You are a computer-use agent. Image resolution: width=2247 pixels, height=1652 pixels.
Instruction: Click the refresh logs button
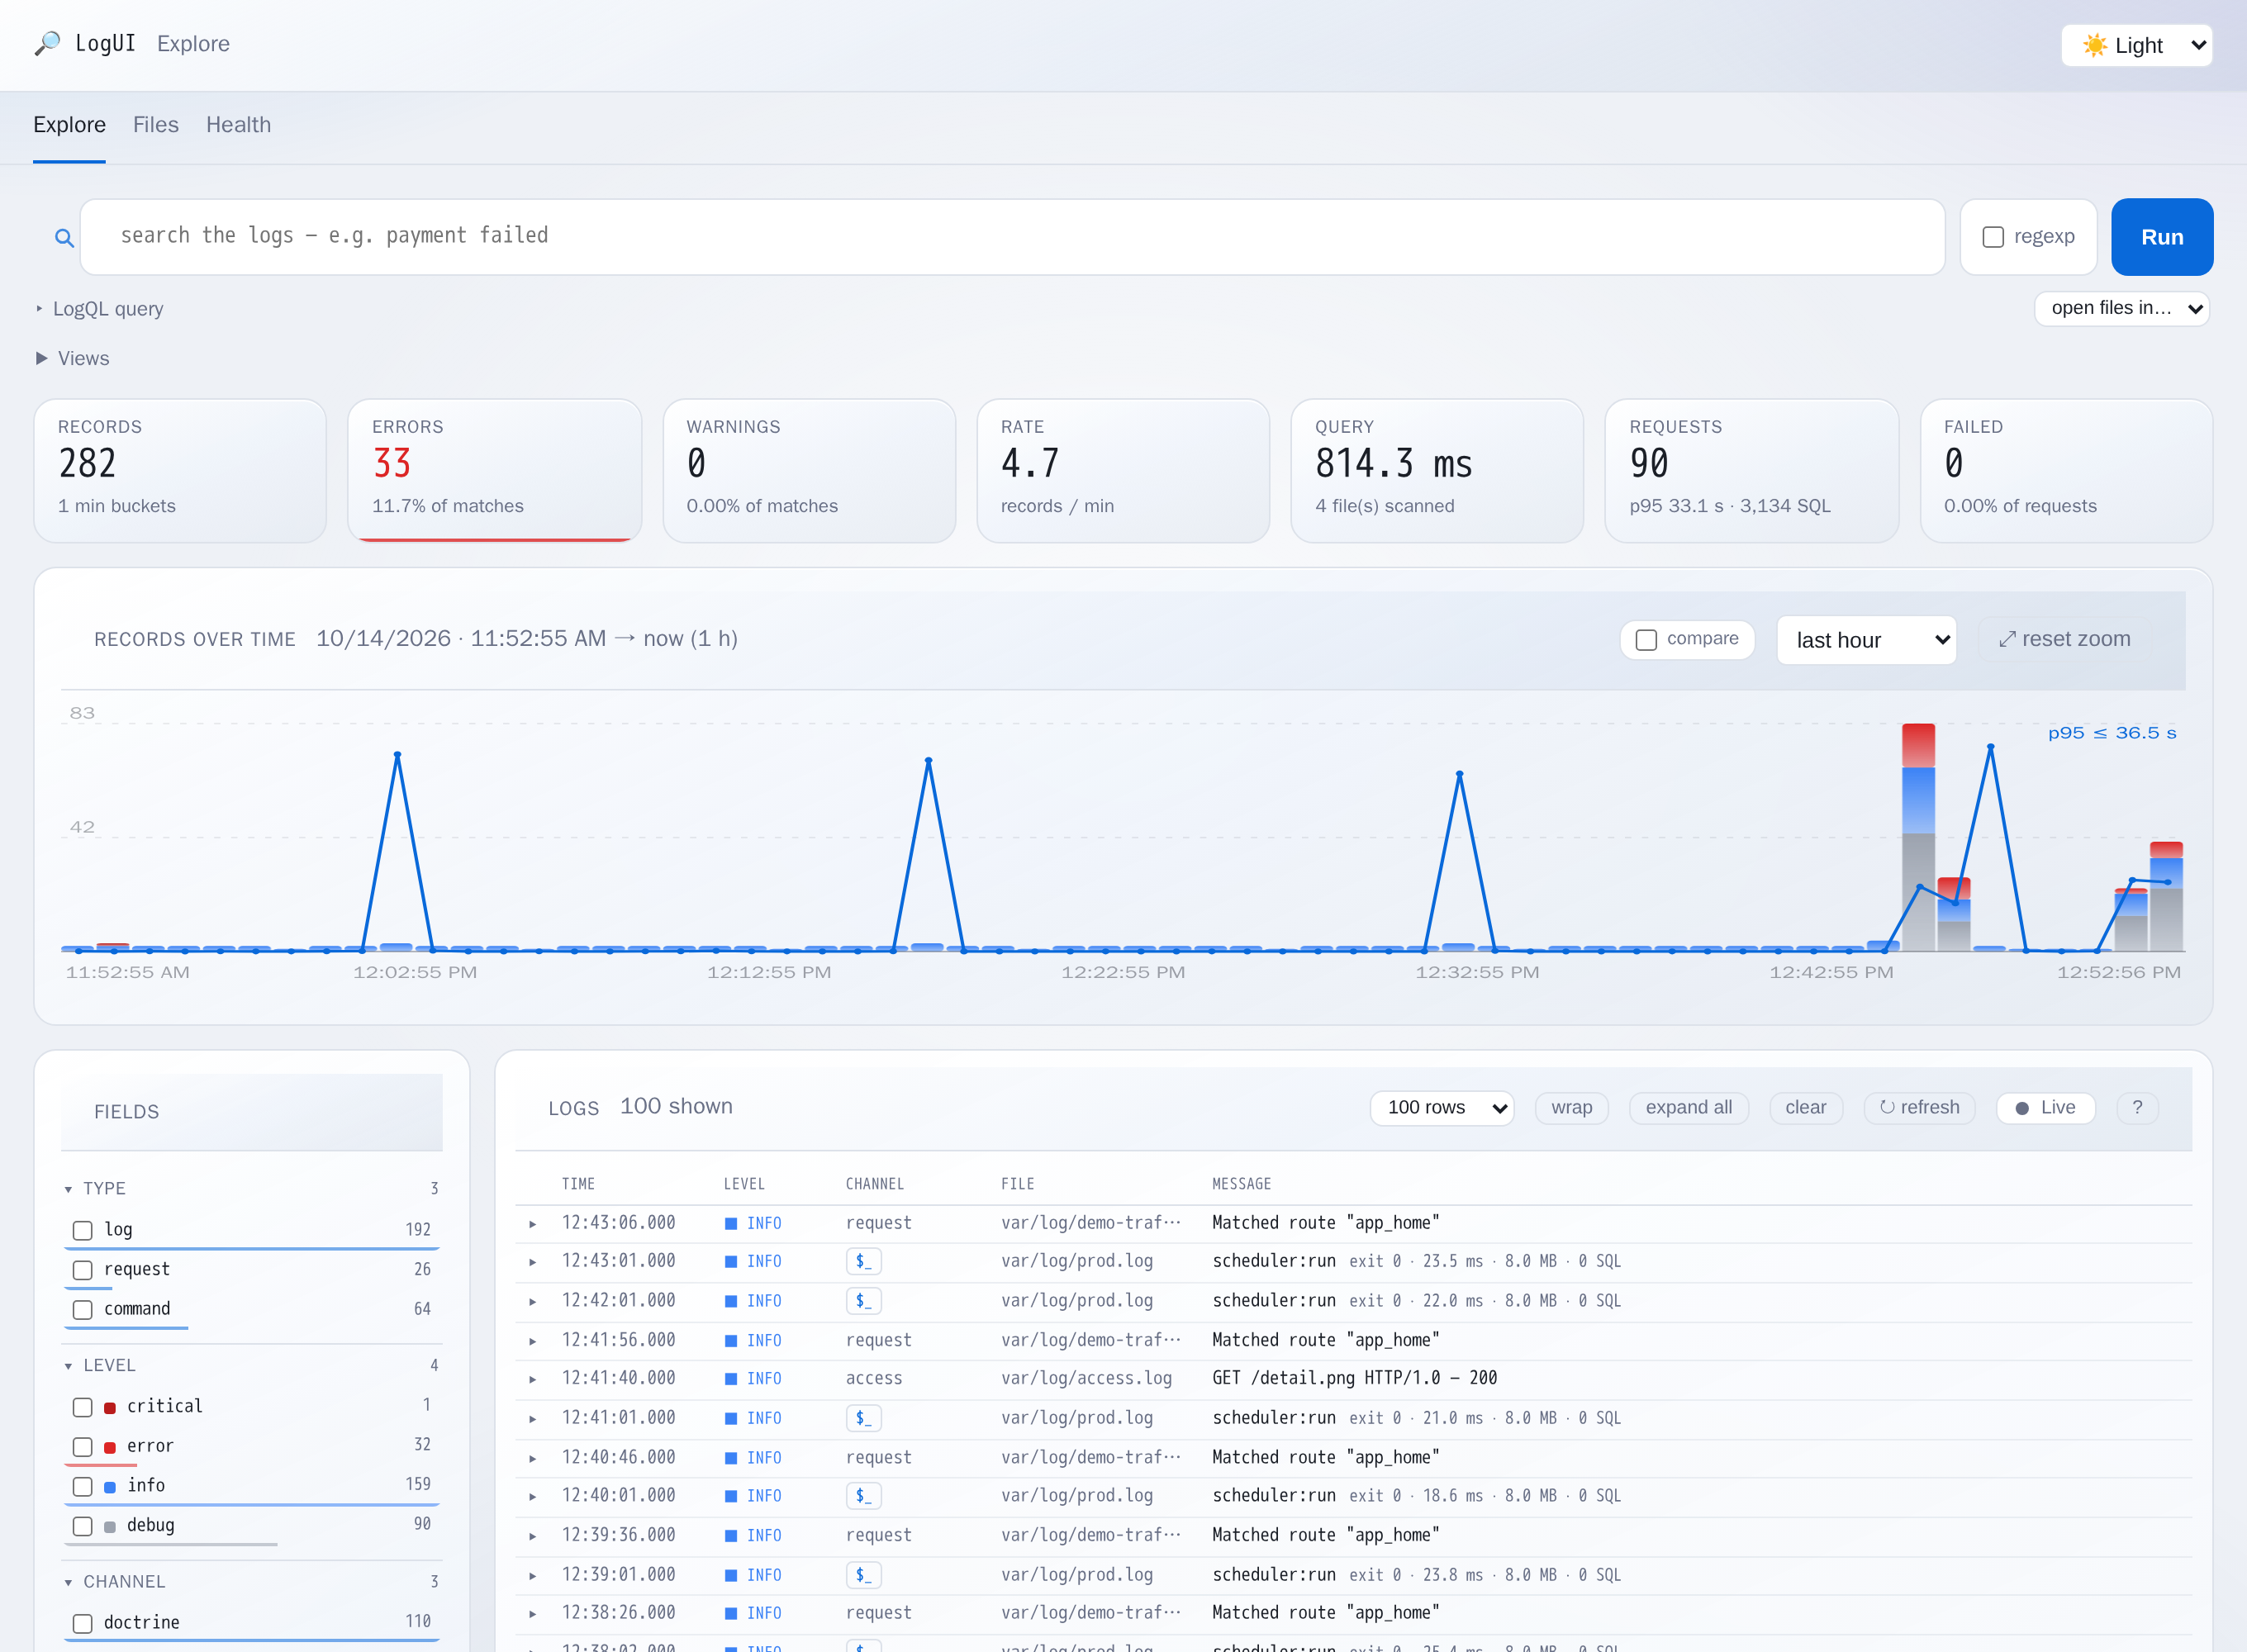[1919, 1107]
